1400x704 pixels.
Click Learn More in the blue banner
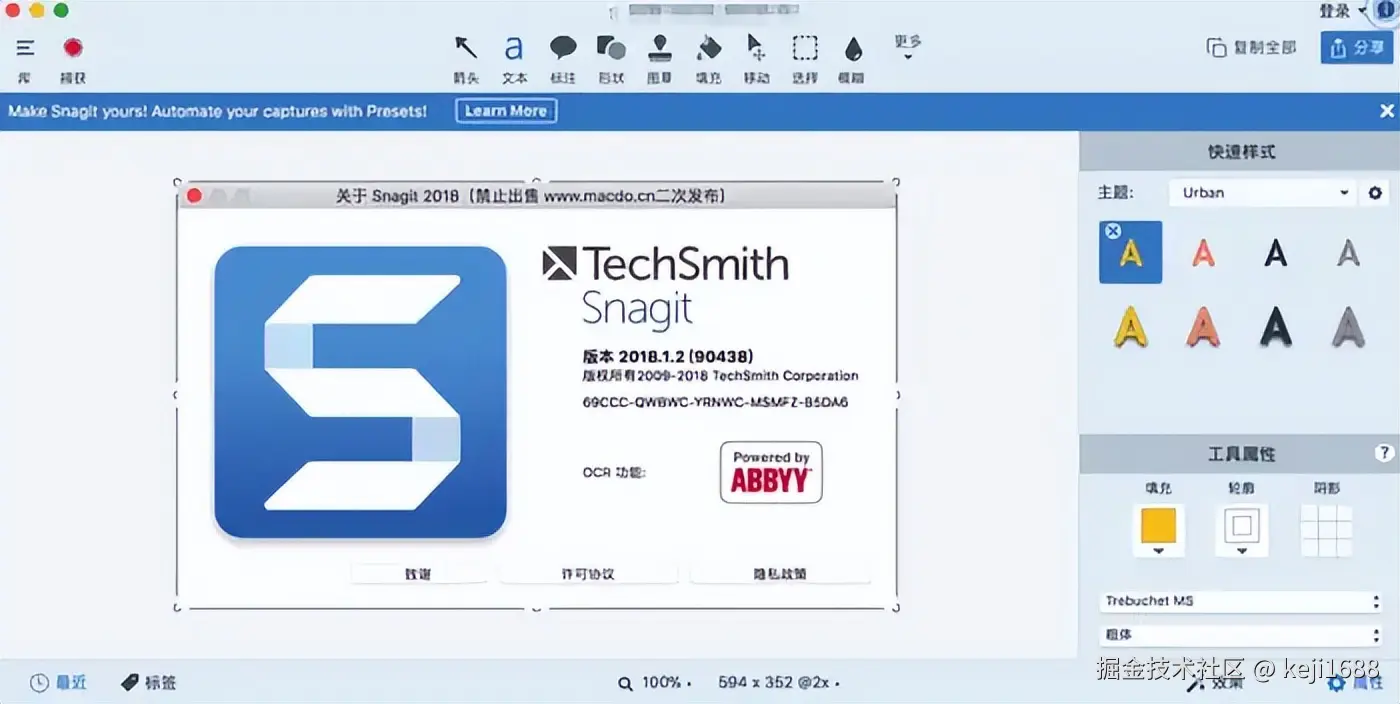click(x=506, y=111)
